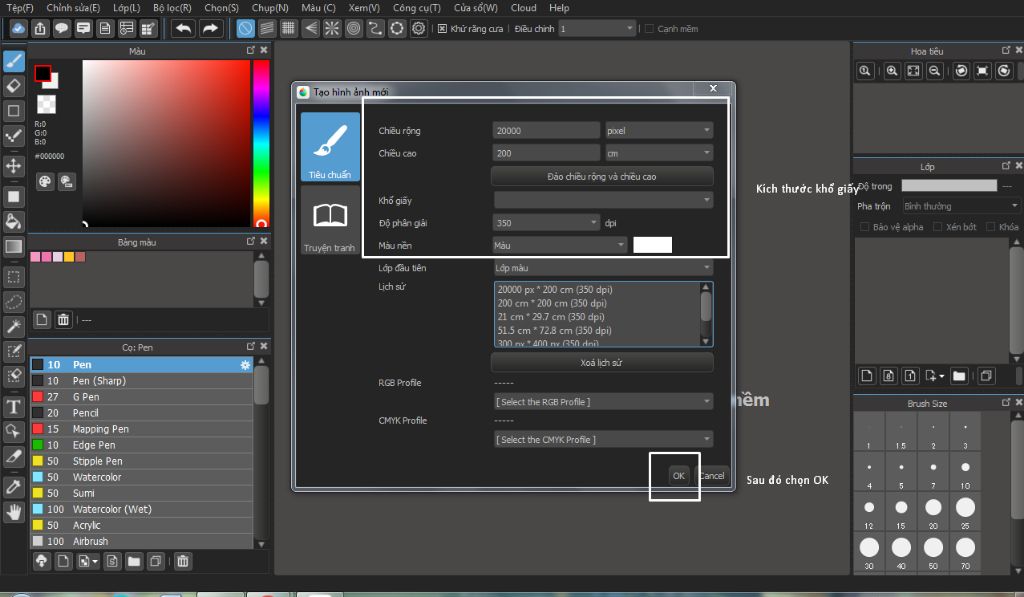Rotate canvas left in Navigator panel
1024x597 pixels.
pyautogui.click(x=961, y=71)
